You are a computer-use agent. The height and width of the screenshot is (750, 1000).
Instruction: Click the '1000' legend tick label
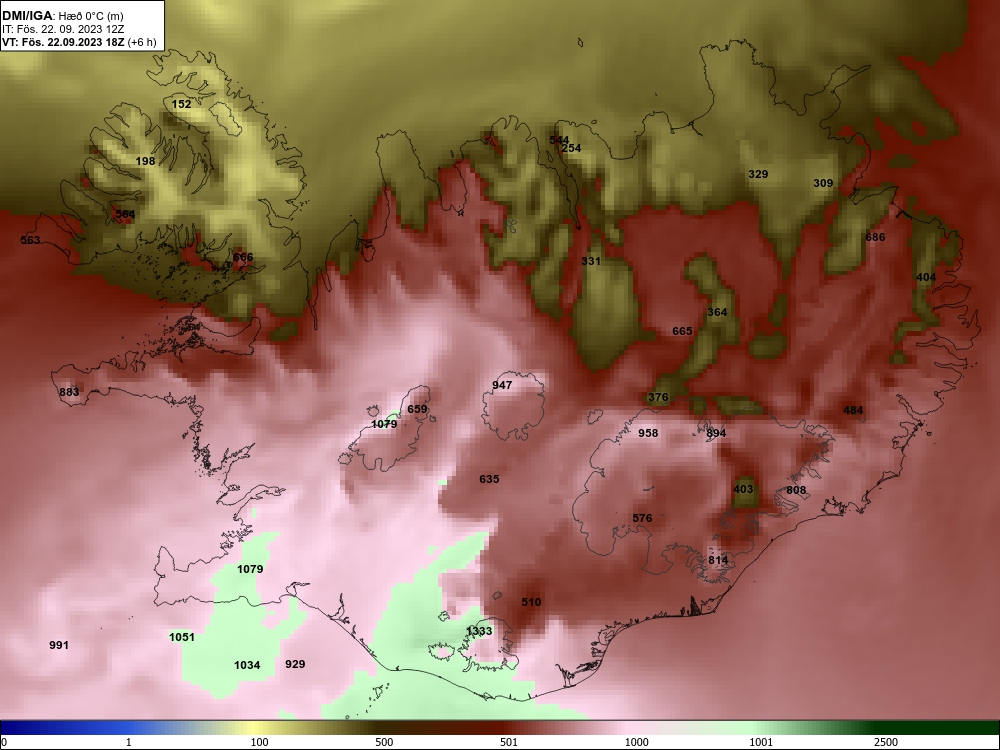(x=637, y=742)
